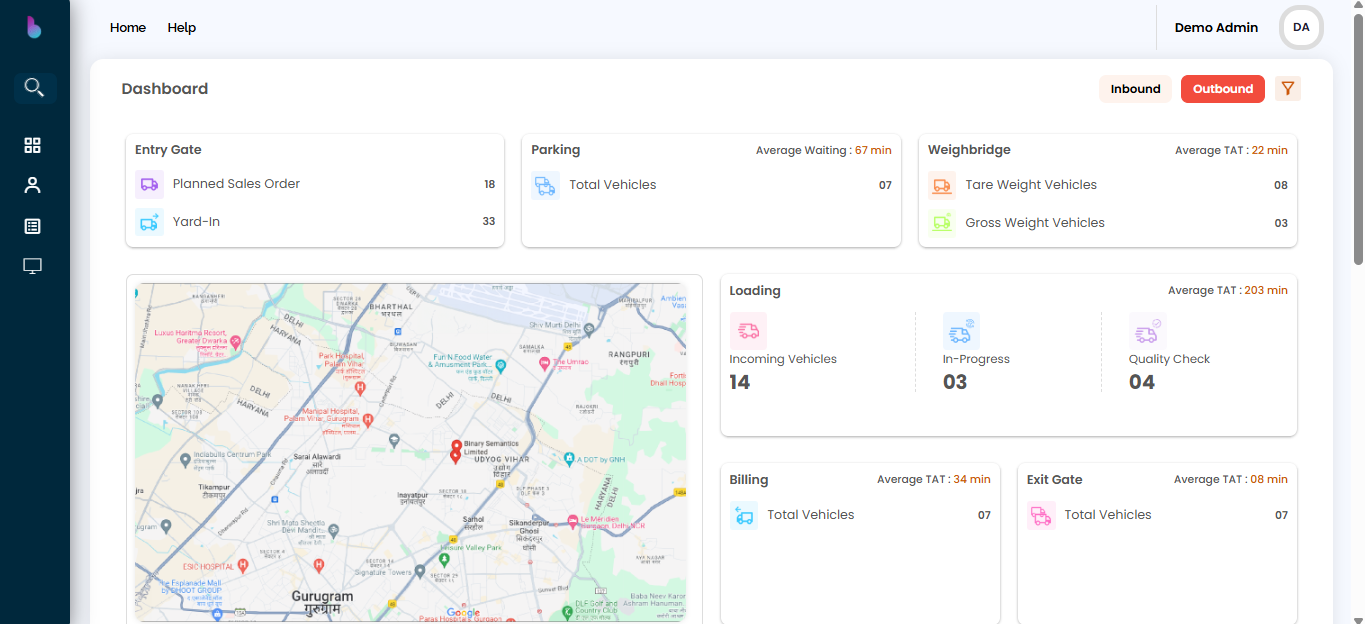Click the search icon in sidebar

(x=34, y=88)
